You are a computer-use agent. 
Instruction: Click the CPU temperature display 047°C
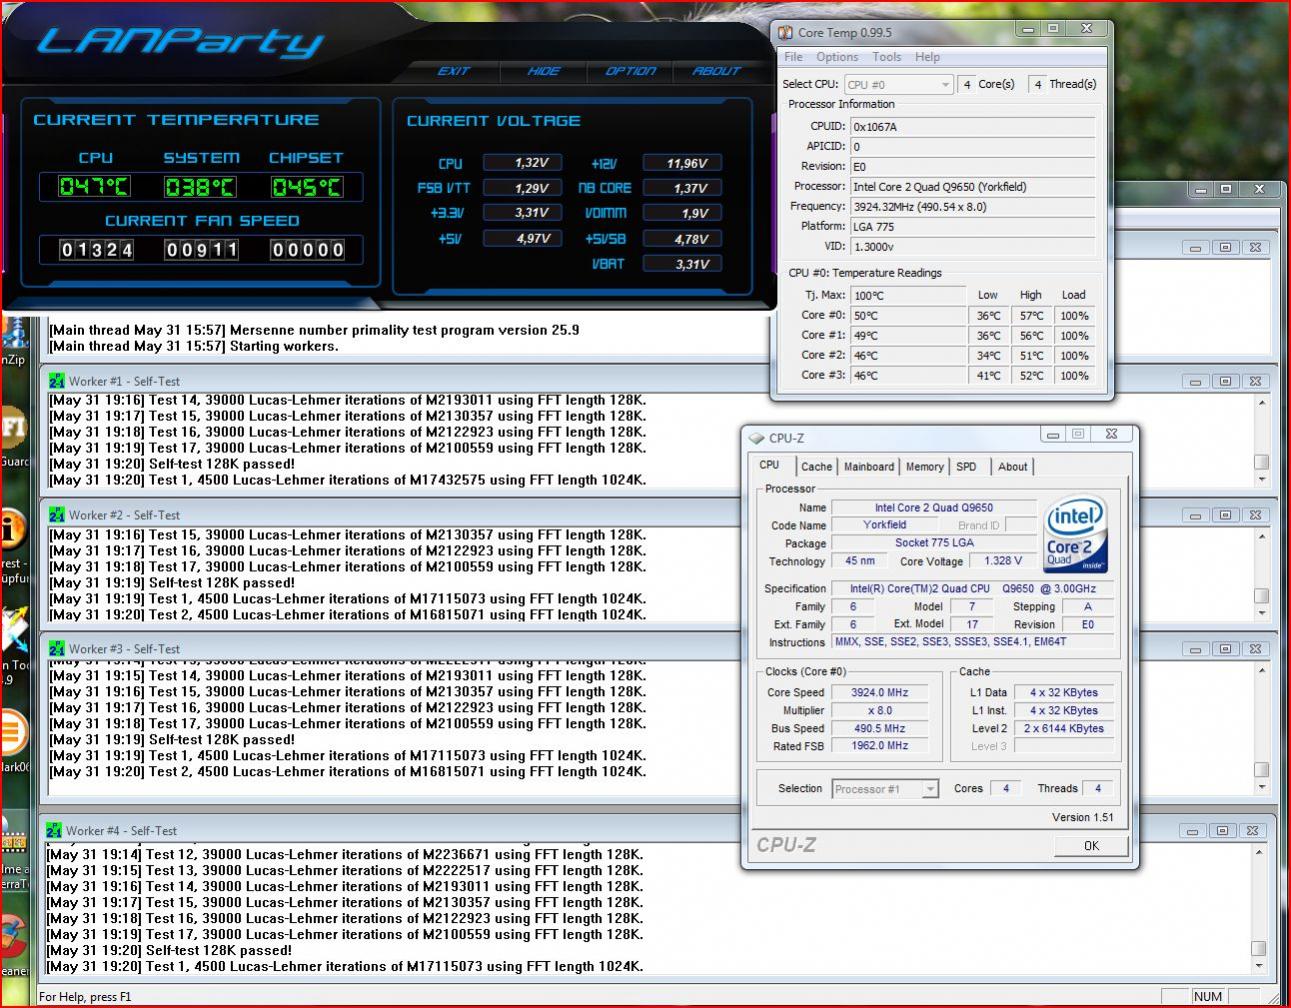point(94,187)
